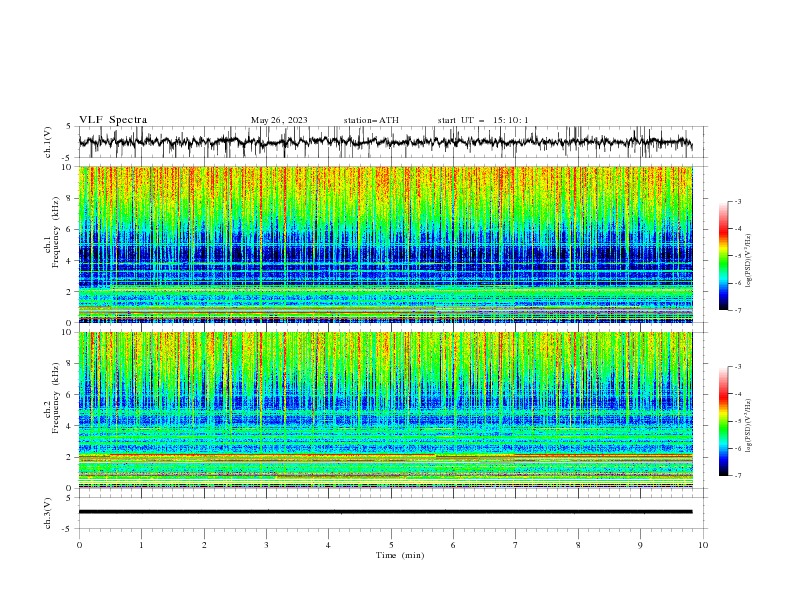Click the "-3" label on ch.1 color bar
This screenshot has height=612, width=792.
738,201
